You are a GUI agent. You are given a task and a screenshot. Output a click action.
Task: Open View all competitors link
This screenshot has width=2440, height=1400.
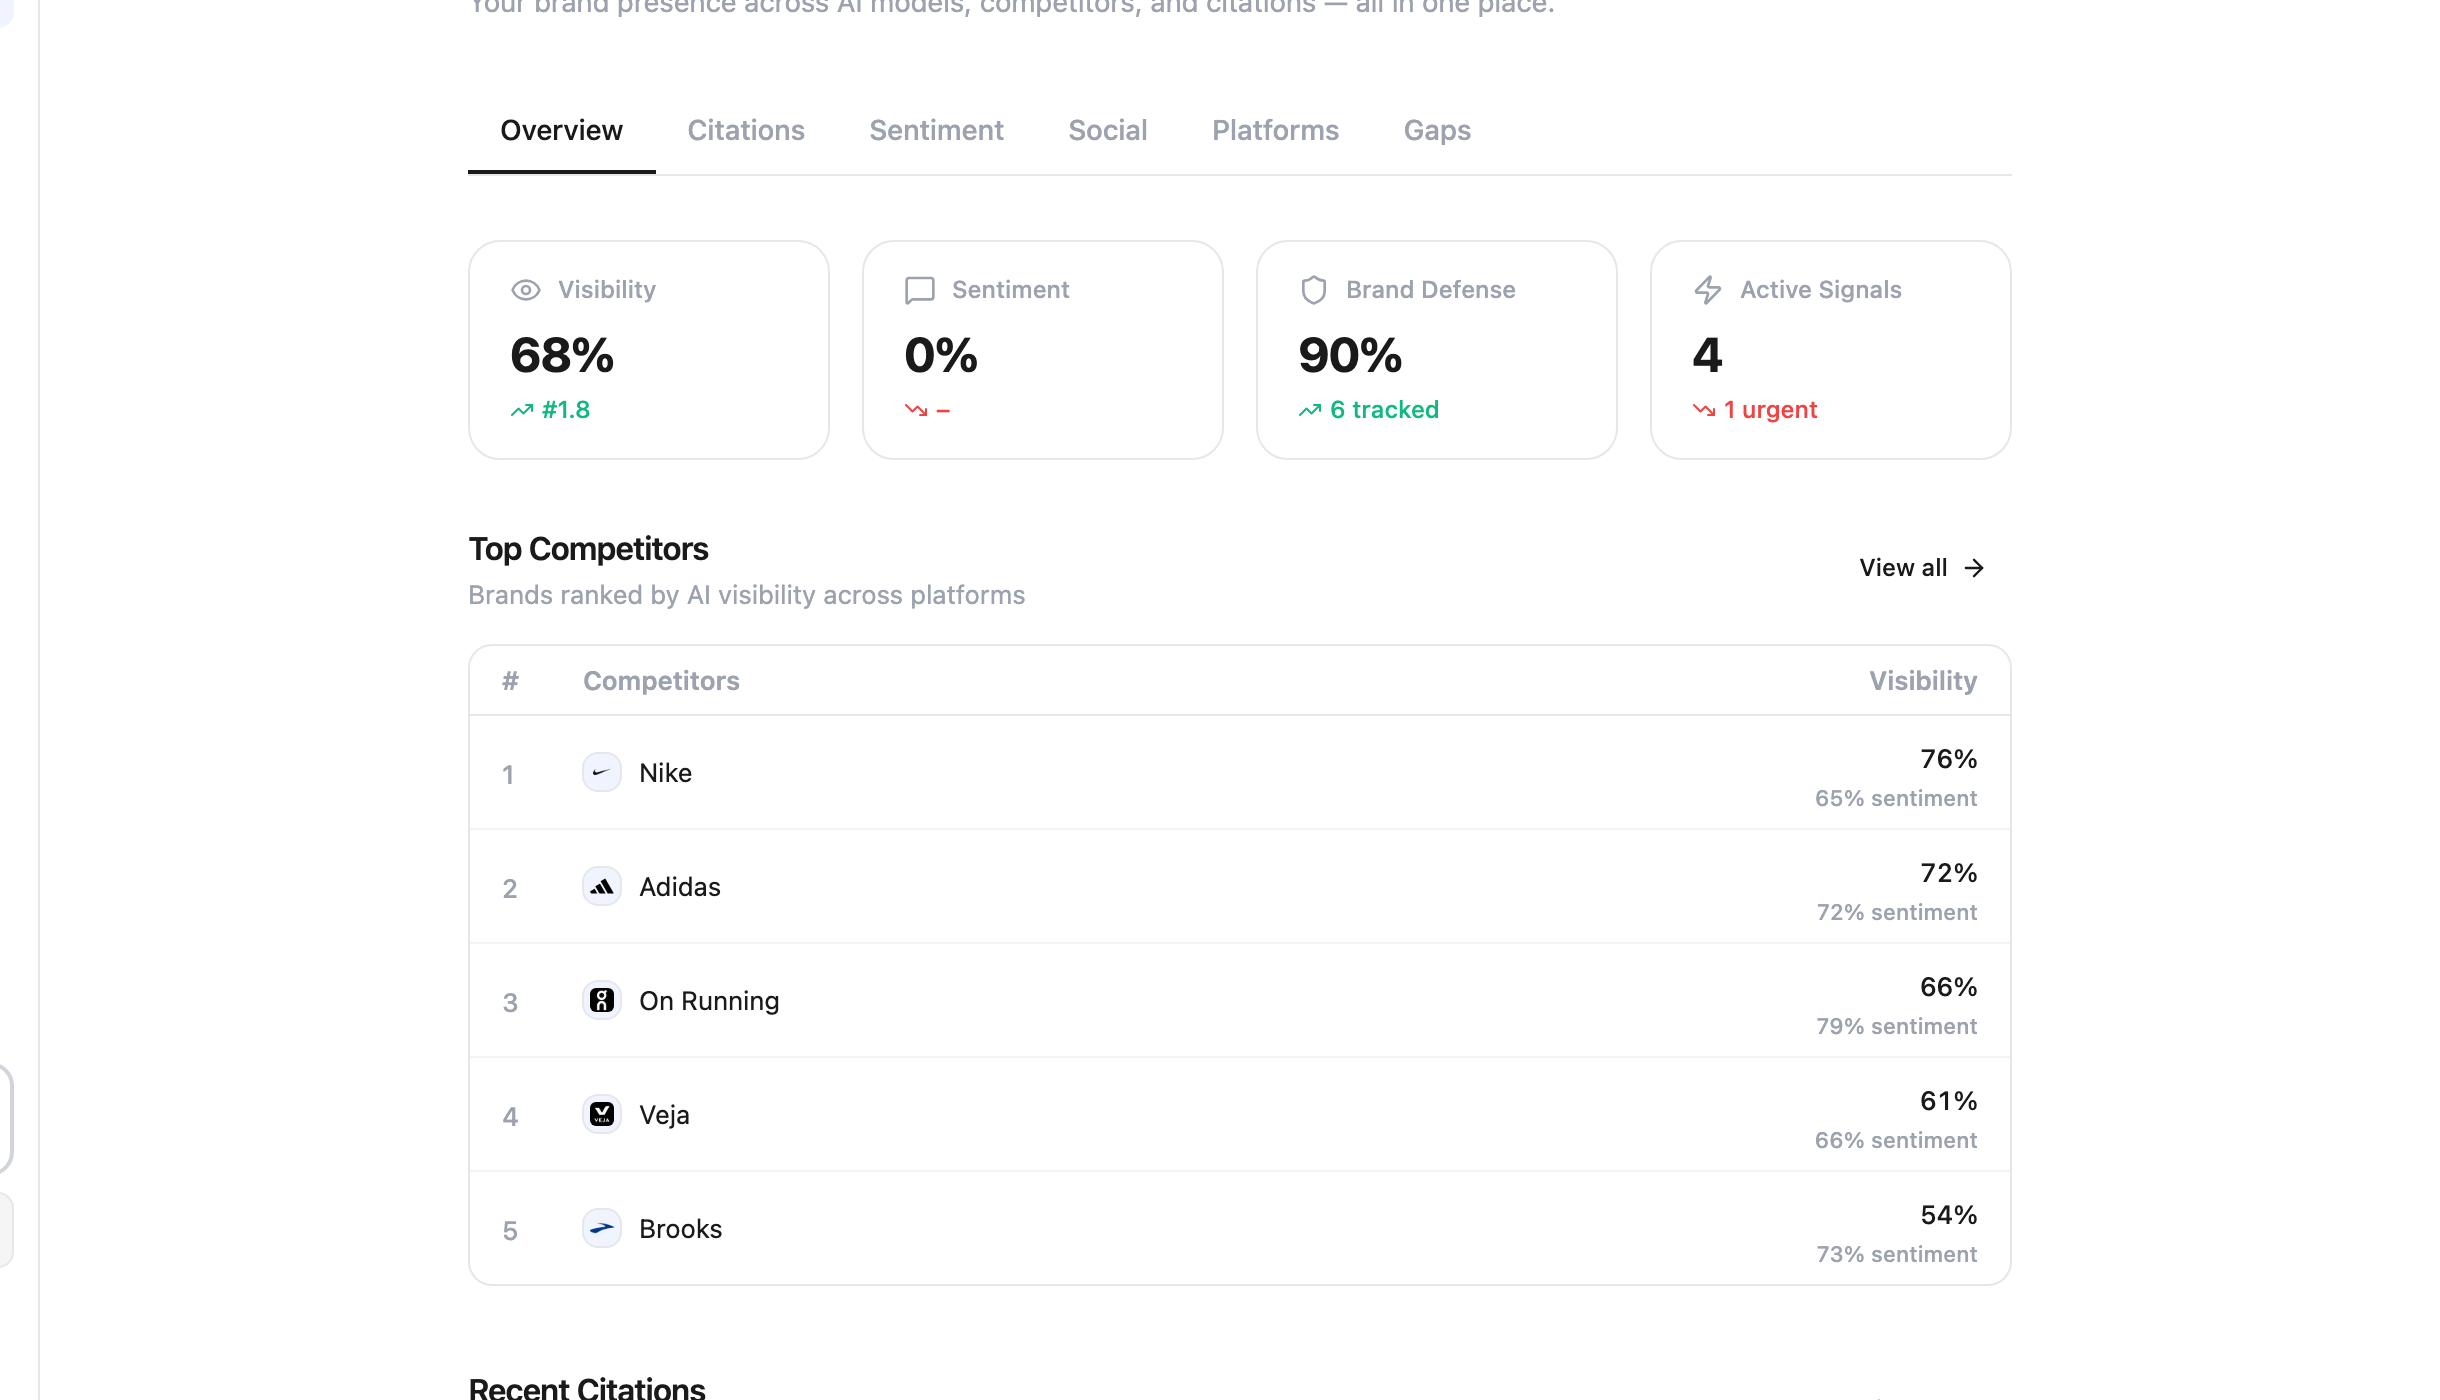(1922, 568)
